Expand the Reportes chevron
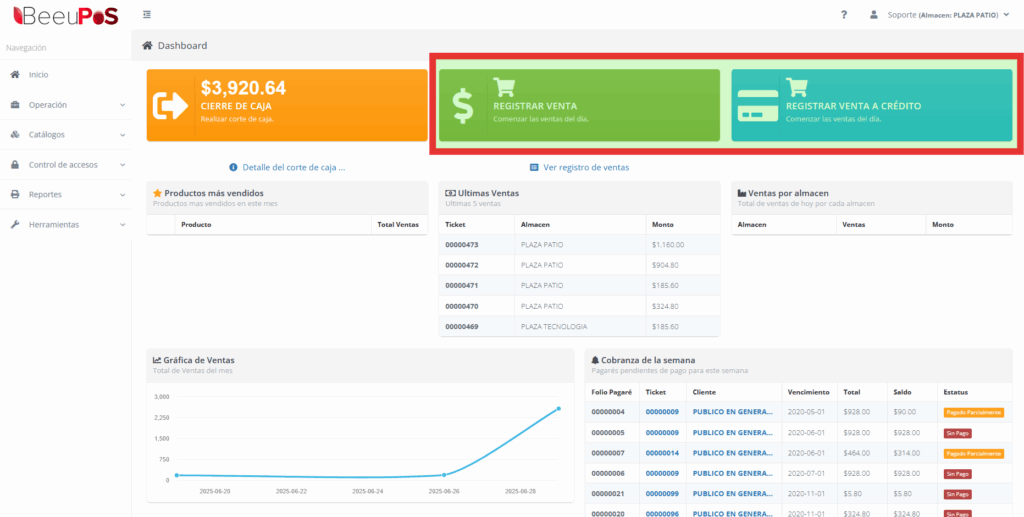Image resolution: width=1024 pixels, height=517 pixels. point(123,195)
